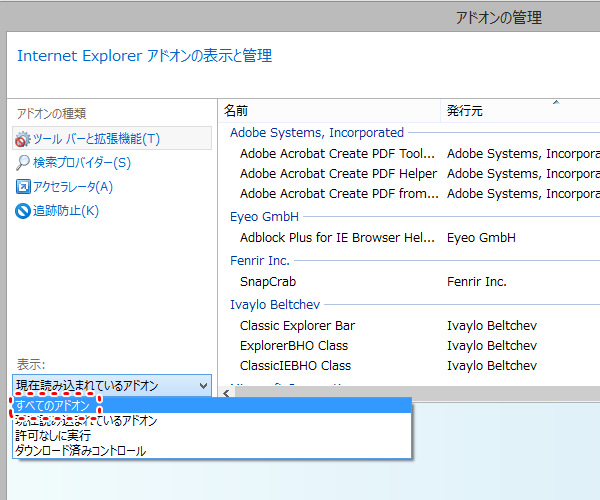
Task: Sort by the 名前 column header
Action: coord(329,111)
